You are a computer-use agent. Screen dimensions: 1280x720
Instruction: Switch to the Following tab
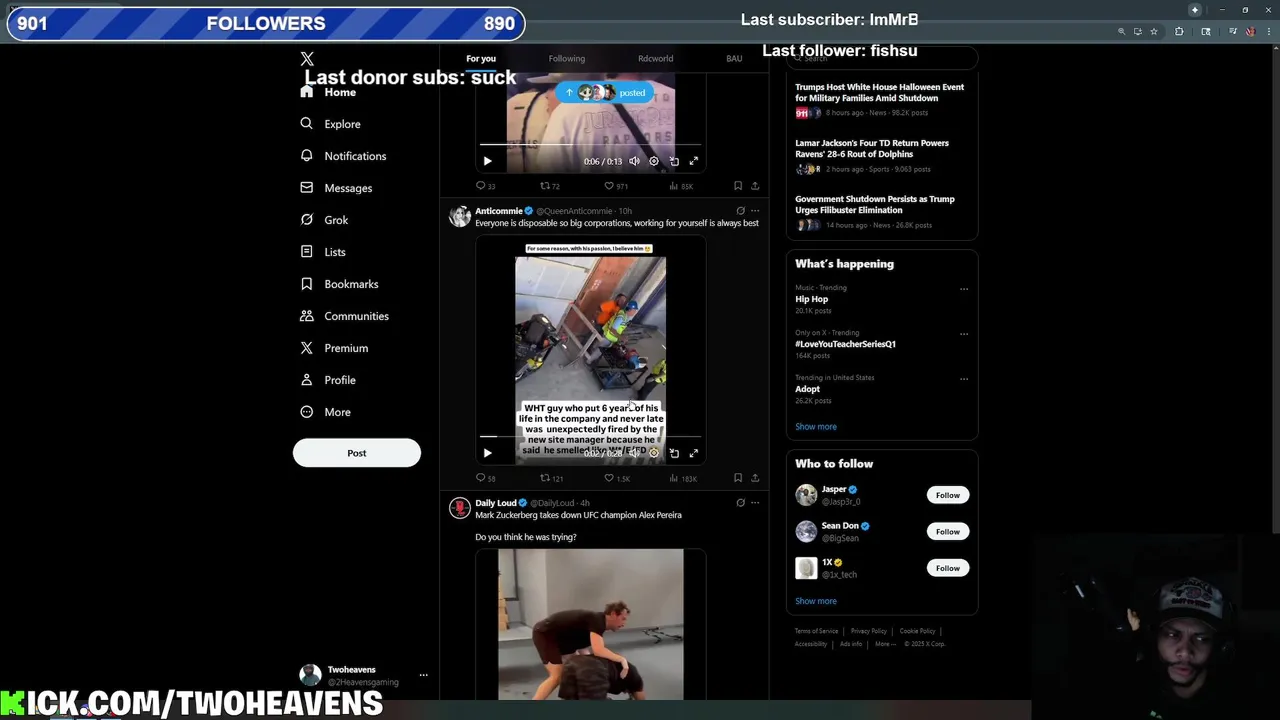point(567,58)
